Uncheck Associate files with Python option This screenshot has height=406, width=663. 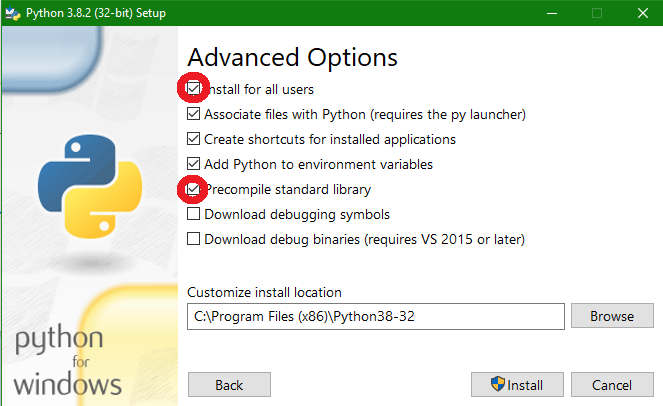coord(193,114)
